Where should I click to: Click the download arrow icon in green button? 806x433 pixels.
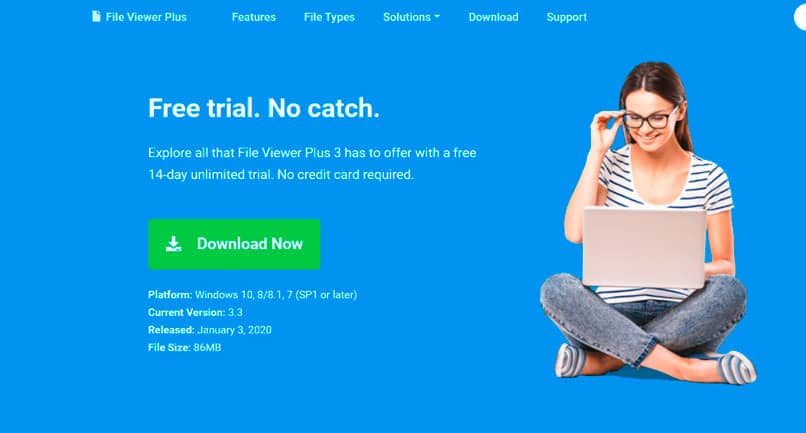coord(174,244)
